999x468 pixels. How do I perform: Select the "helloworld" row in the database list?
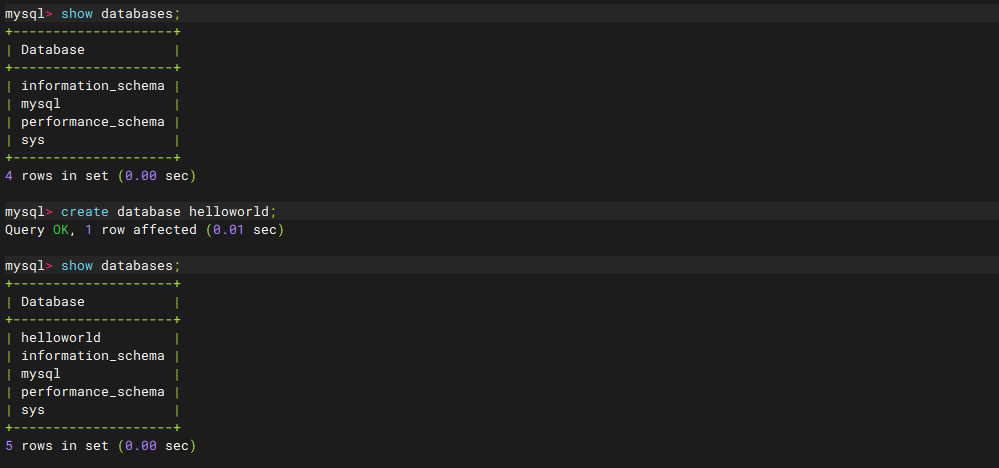point(61,338)
